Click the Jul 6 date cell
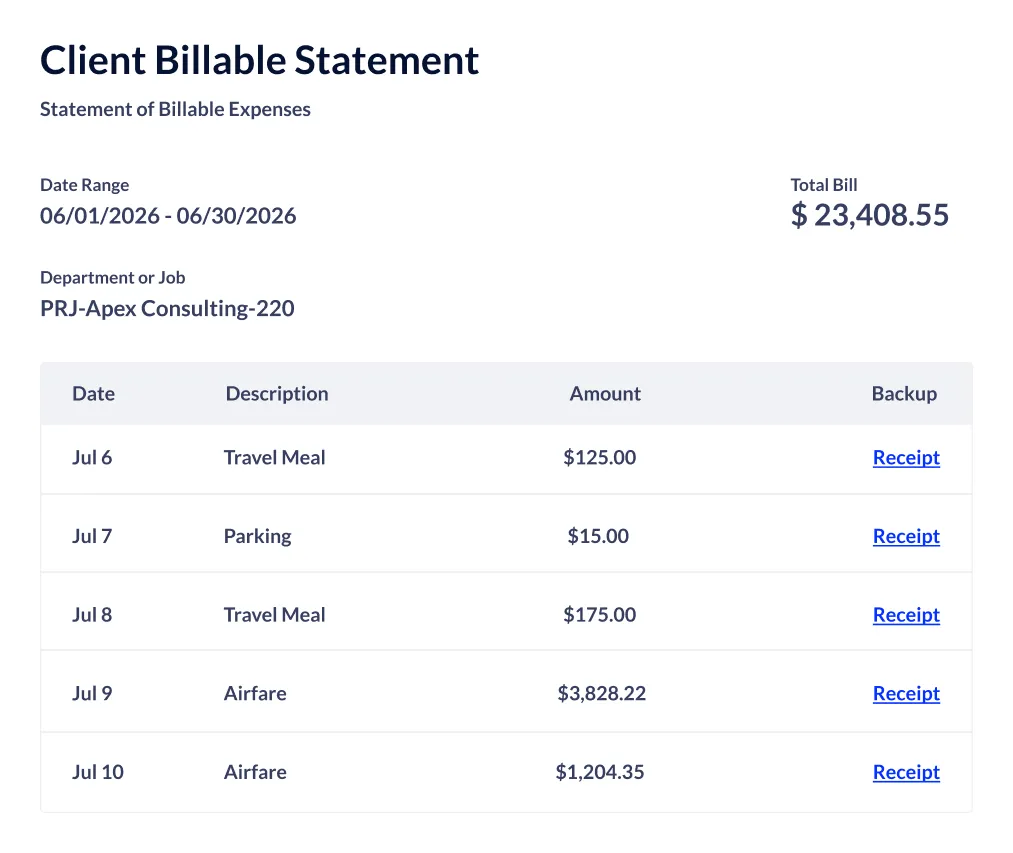 92,458
